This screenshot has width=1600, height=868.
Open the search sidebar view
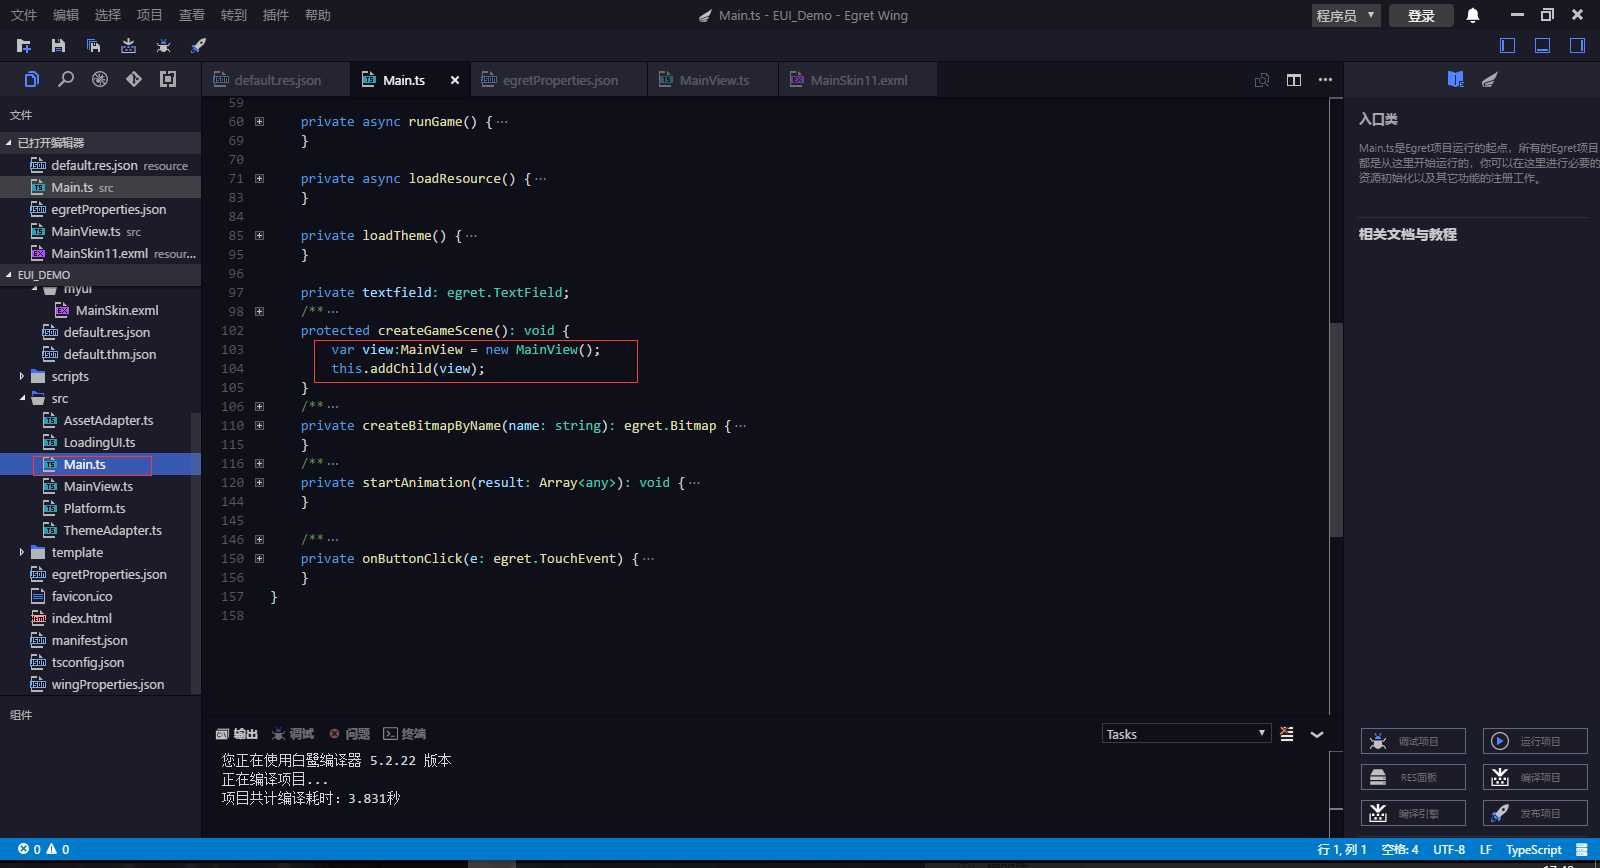point(66,79)
